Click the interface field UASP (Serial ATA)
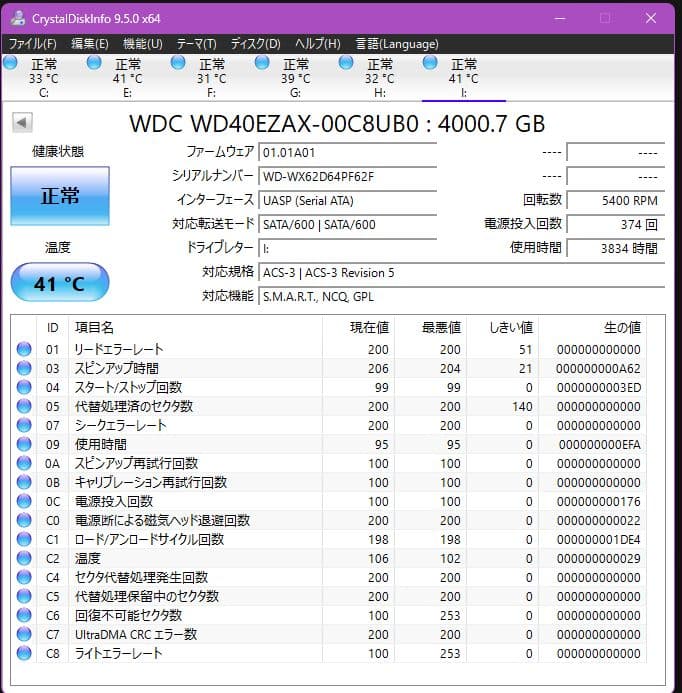 coord(348,200)
